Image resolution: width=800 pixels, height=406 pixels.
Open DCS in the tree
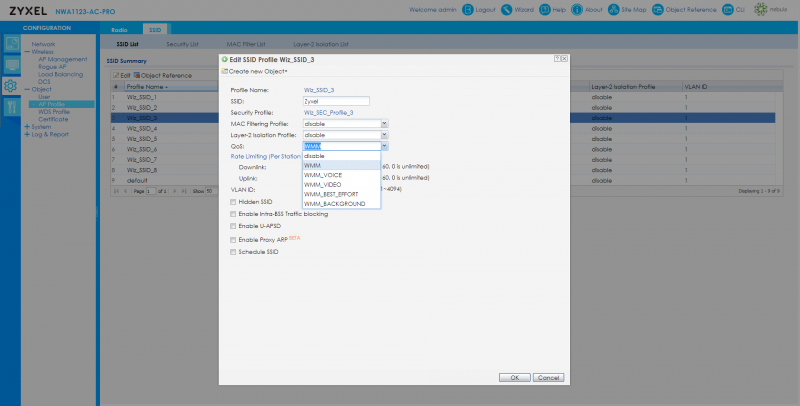pyautogui.click(x=44, y=82)
